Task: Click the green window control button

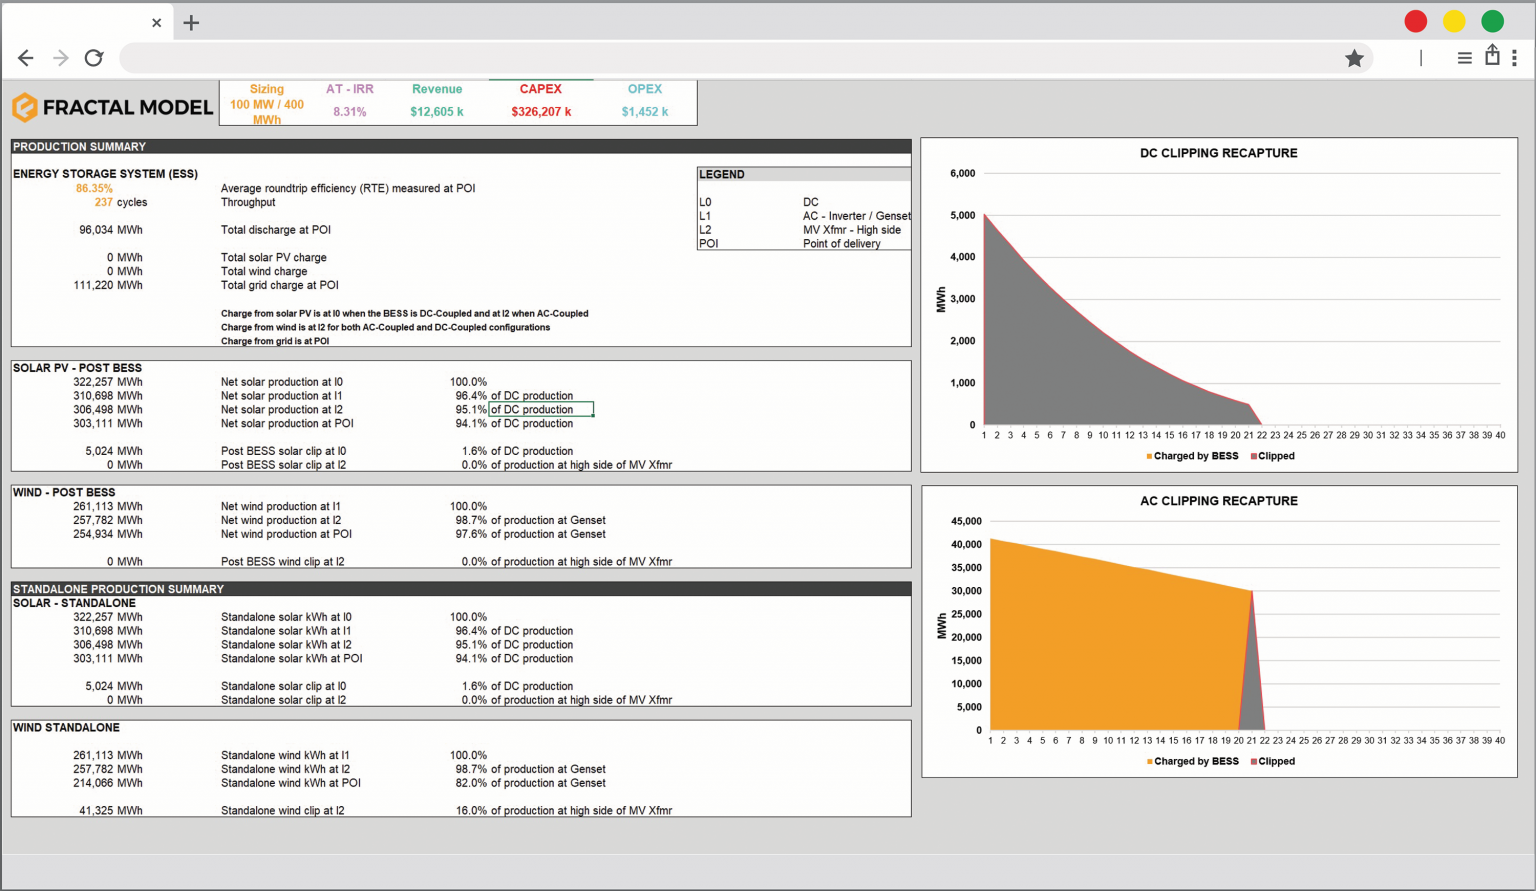Action: tap(1492, 21)
